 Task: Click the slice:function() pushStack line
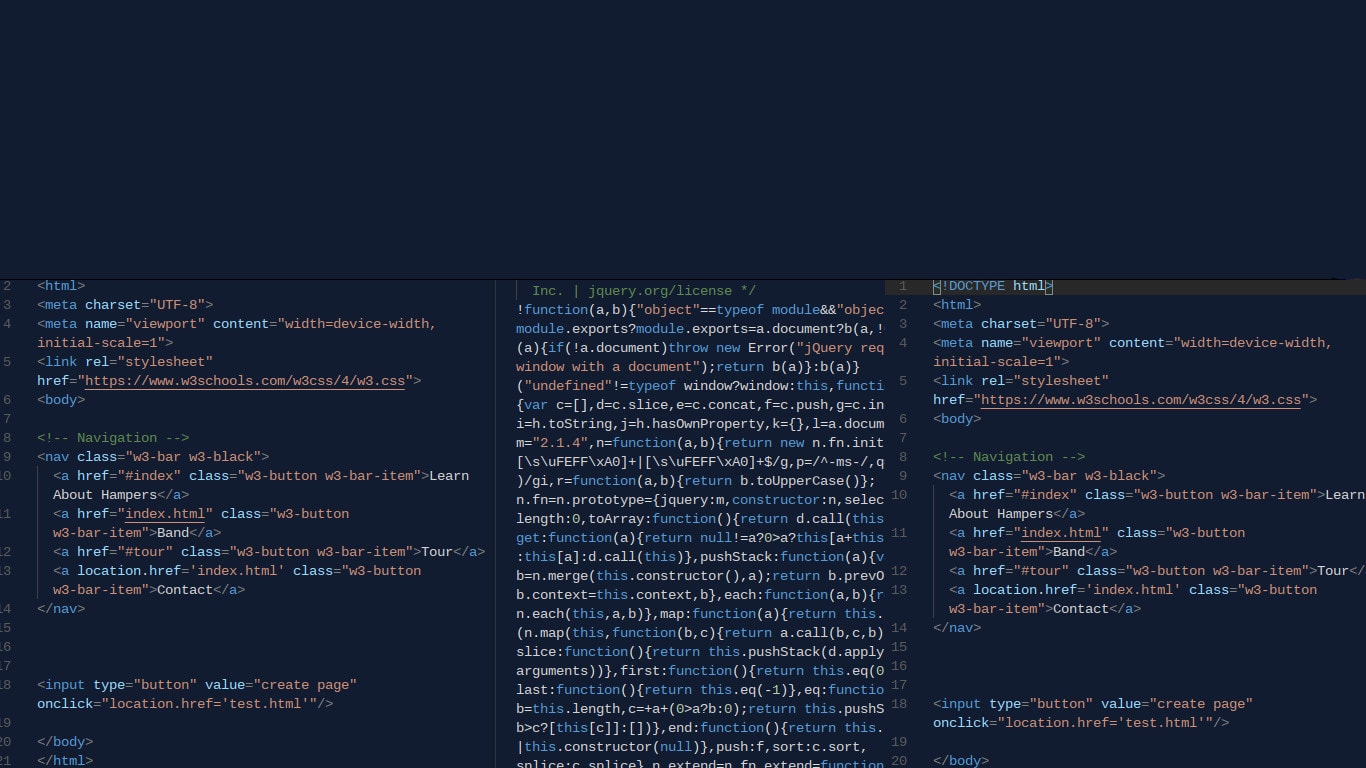click(700, 652)
